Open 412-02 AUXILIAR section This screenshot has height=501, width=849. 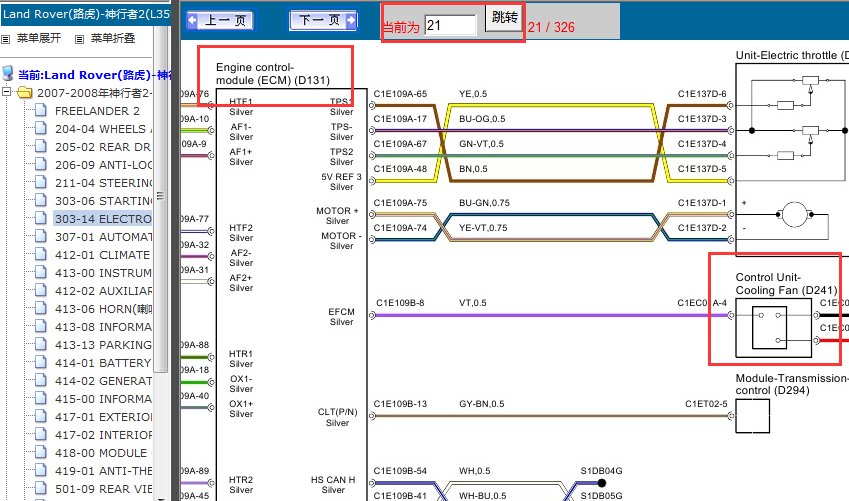click(103, 291)
